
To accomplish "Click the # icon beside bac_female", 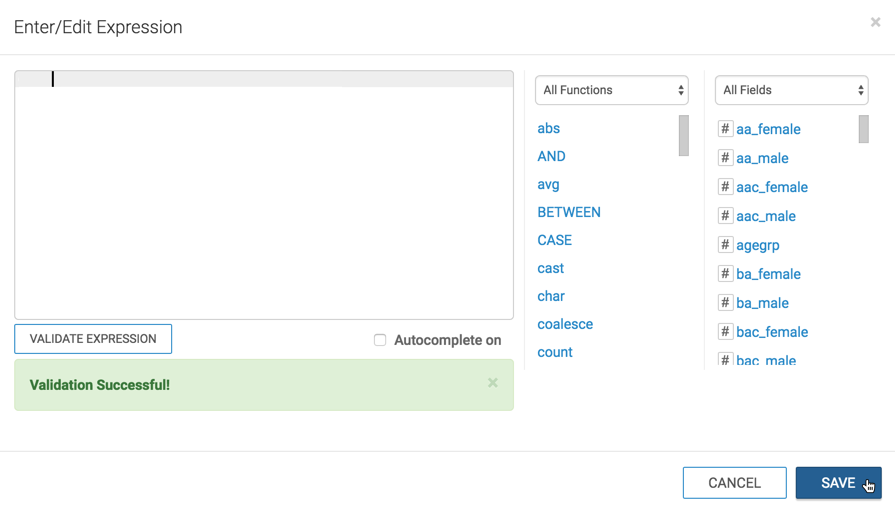I will [726, 332].
